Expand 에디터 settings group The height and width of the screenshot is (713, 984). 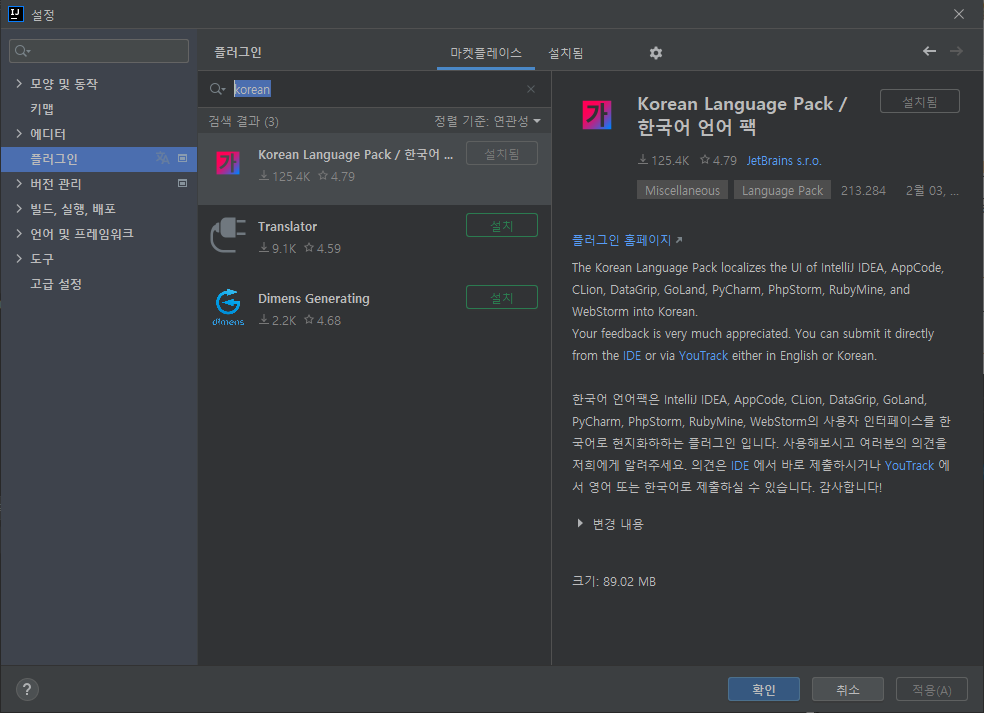pyautogui.click(x=19, y=134)
